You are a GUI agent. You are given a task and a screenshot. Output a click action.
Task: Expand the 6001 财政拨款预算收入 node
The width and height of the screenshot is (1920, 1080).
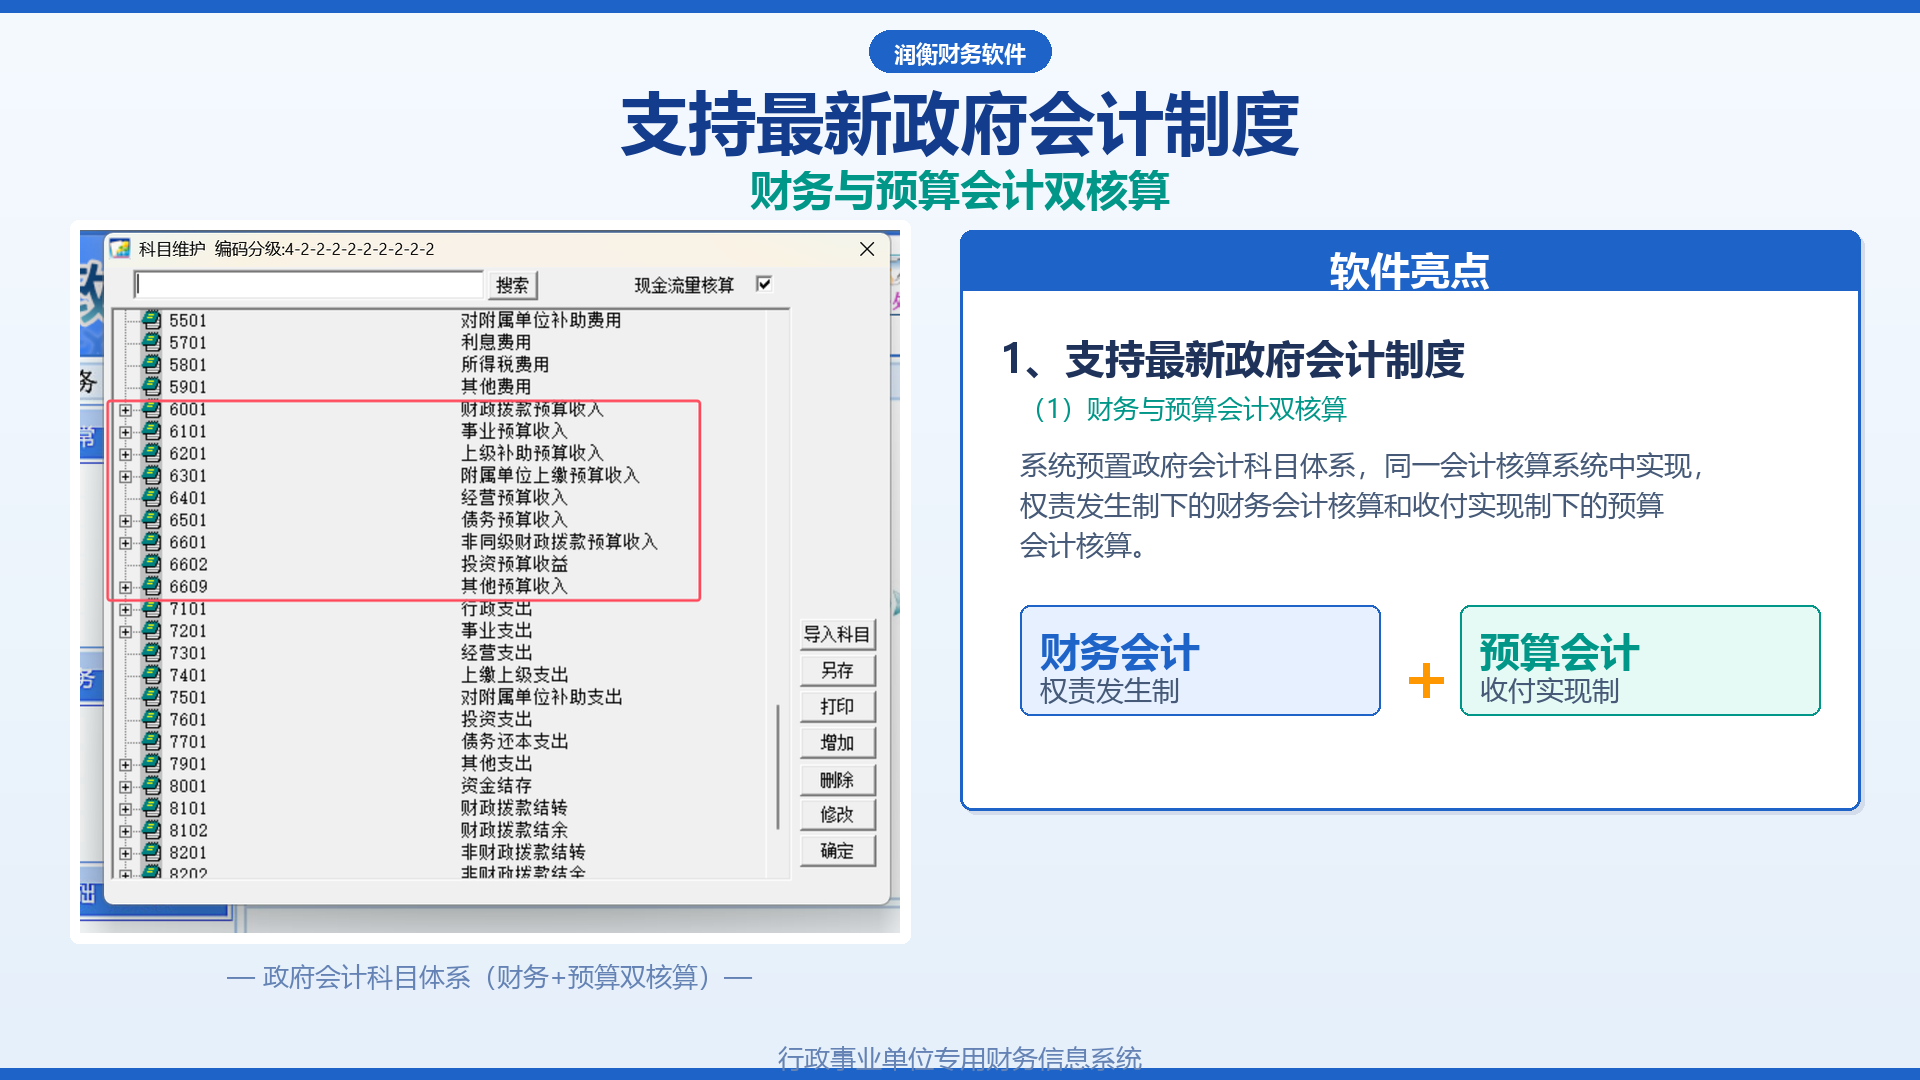tap(125, 410)
